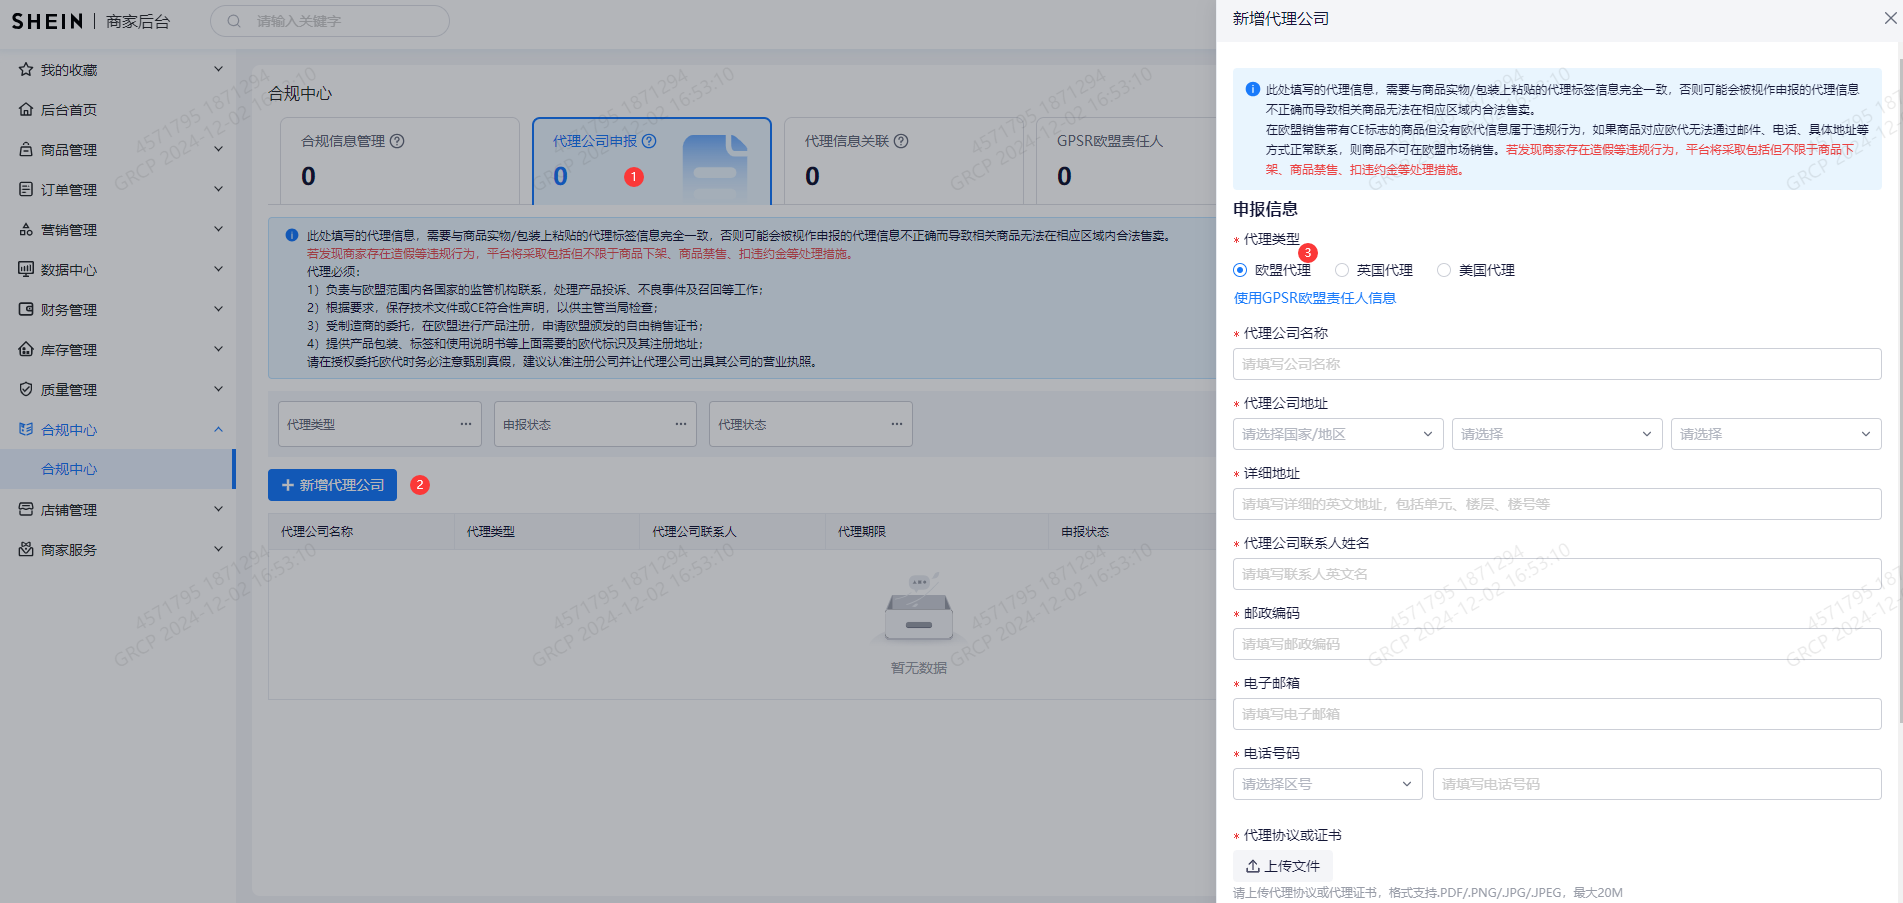Click 邮政编码 input field

coord(1557,644)
